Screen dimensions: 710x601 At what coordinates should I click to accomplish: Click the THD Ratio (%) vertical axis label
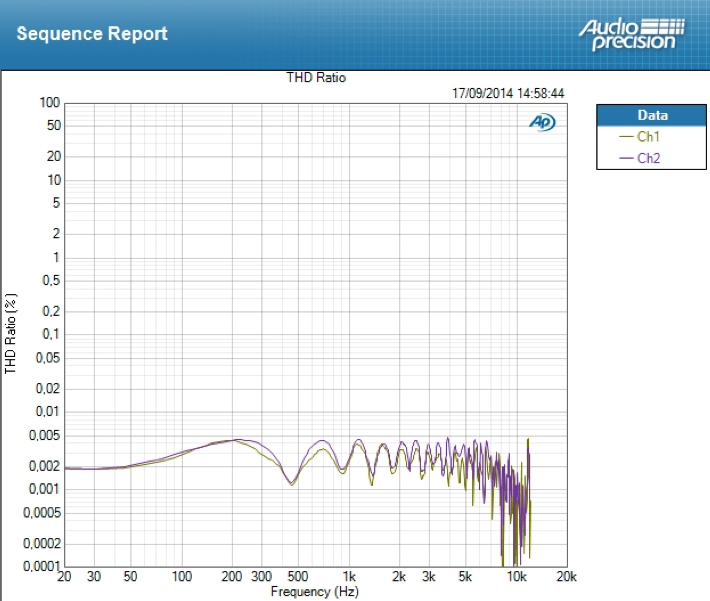click(x=11, y=334)
